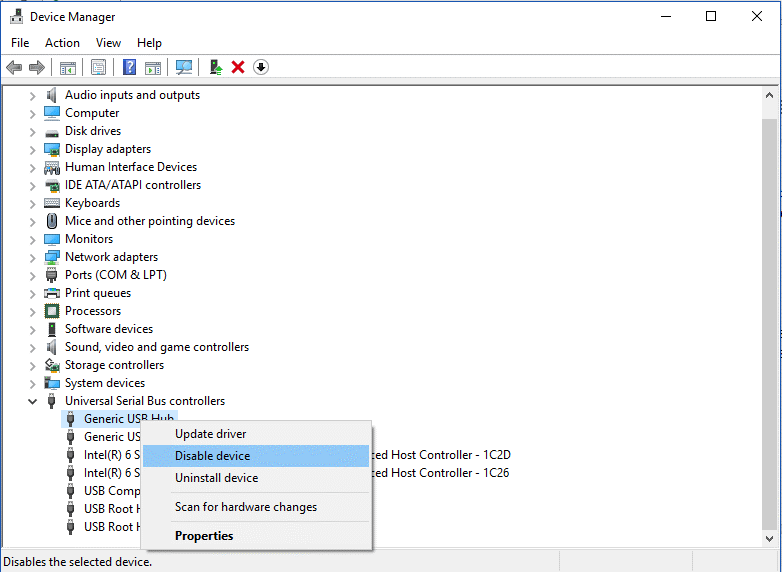This screenshot has height=572, width=782.
Task: Click the Forward arrow toolbar icon
Action: click(37, 67)
